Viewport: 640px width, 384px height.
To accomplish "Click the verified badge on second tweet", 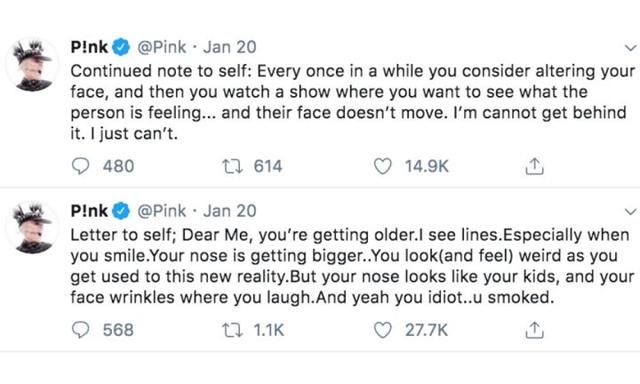I will pyautogui.click(x=121, y=211).
